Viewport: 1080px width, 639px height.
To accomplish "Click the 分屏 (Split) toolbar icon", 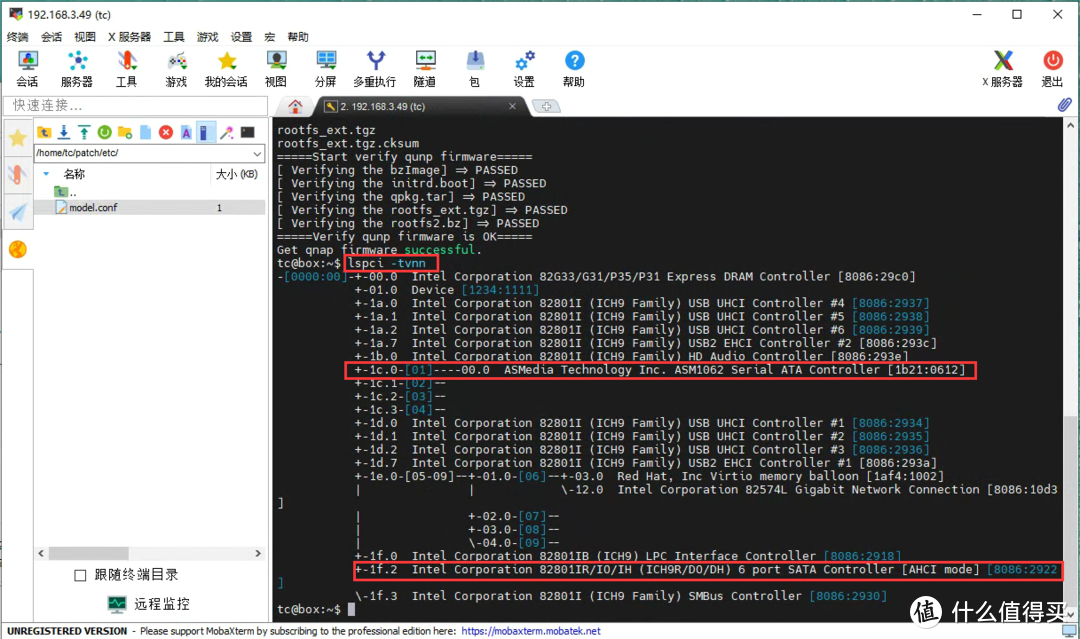I will 325,69.
